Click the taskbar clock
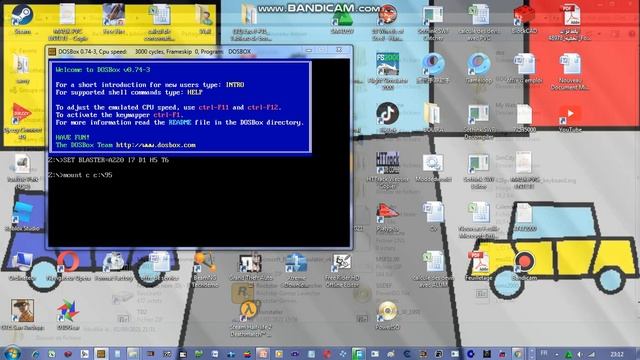 [x=617, y=354]
